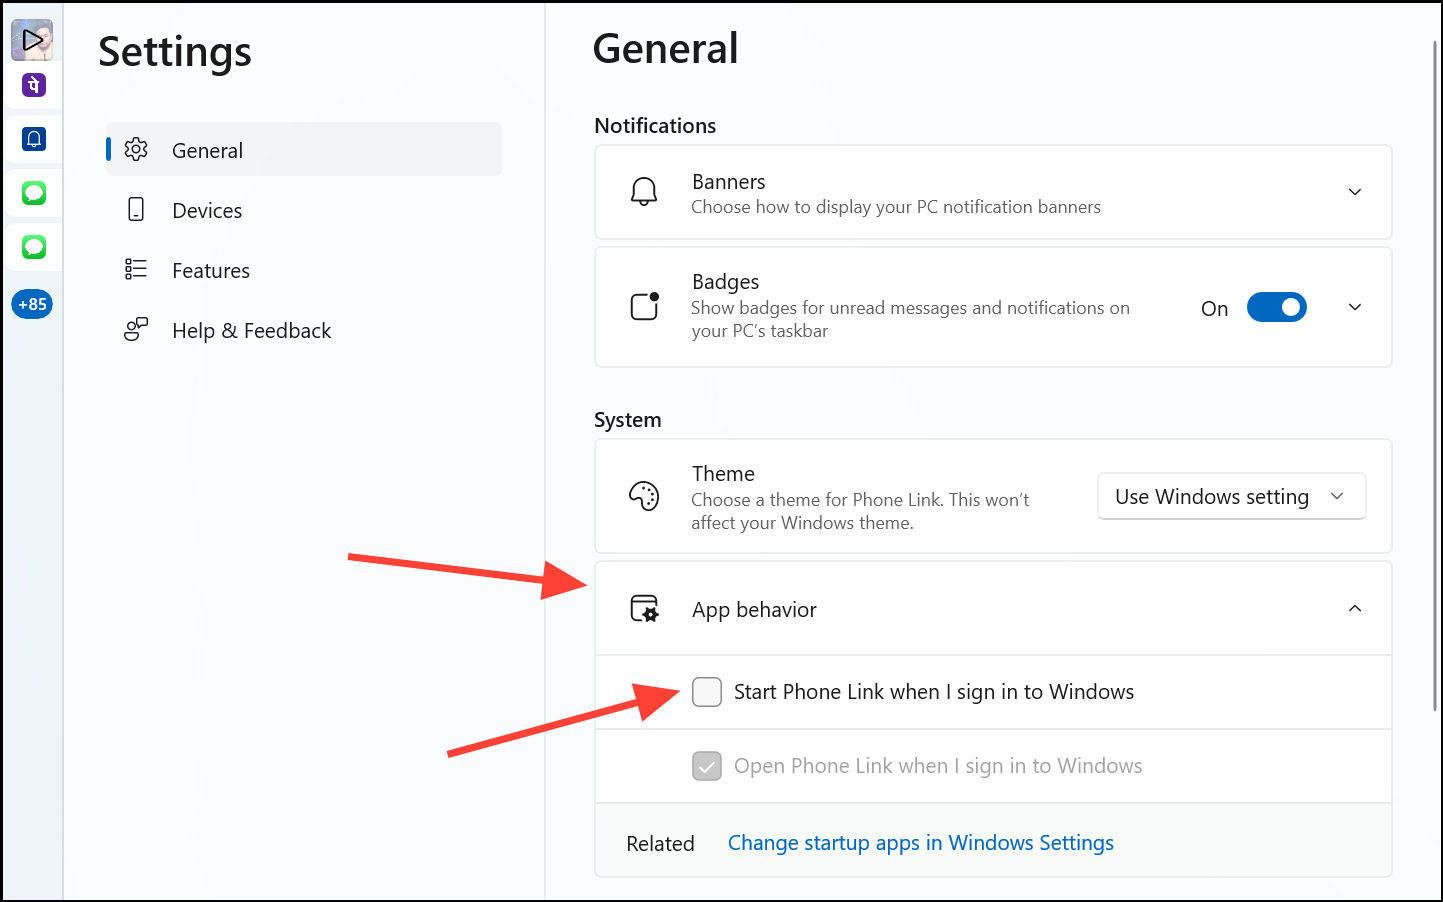Collapse the App behavior section
Viewport: 1443px width, 902px height.
tap(1354, 608)
